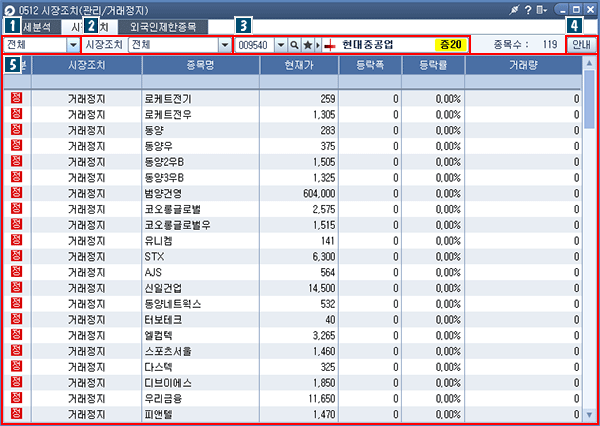Viewport: 600px width, 426px height.
Task: Click the red 정 icon for 스포츠서울
Action: (x=16, y=351)
